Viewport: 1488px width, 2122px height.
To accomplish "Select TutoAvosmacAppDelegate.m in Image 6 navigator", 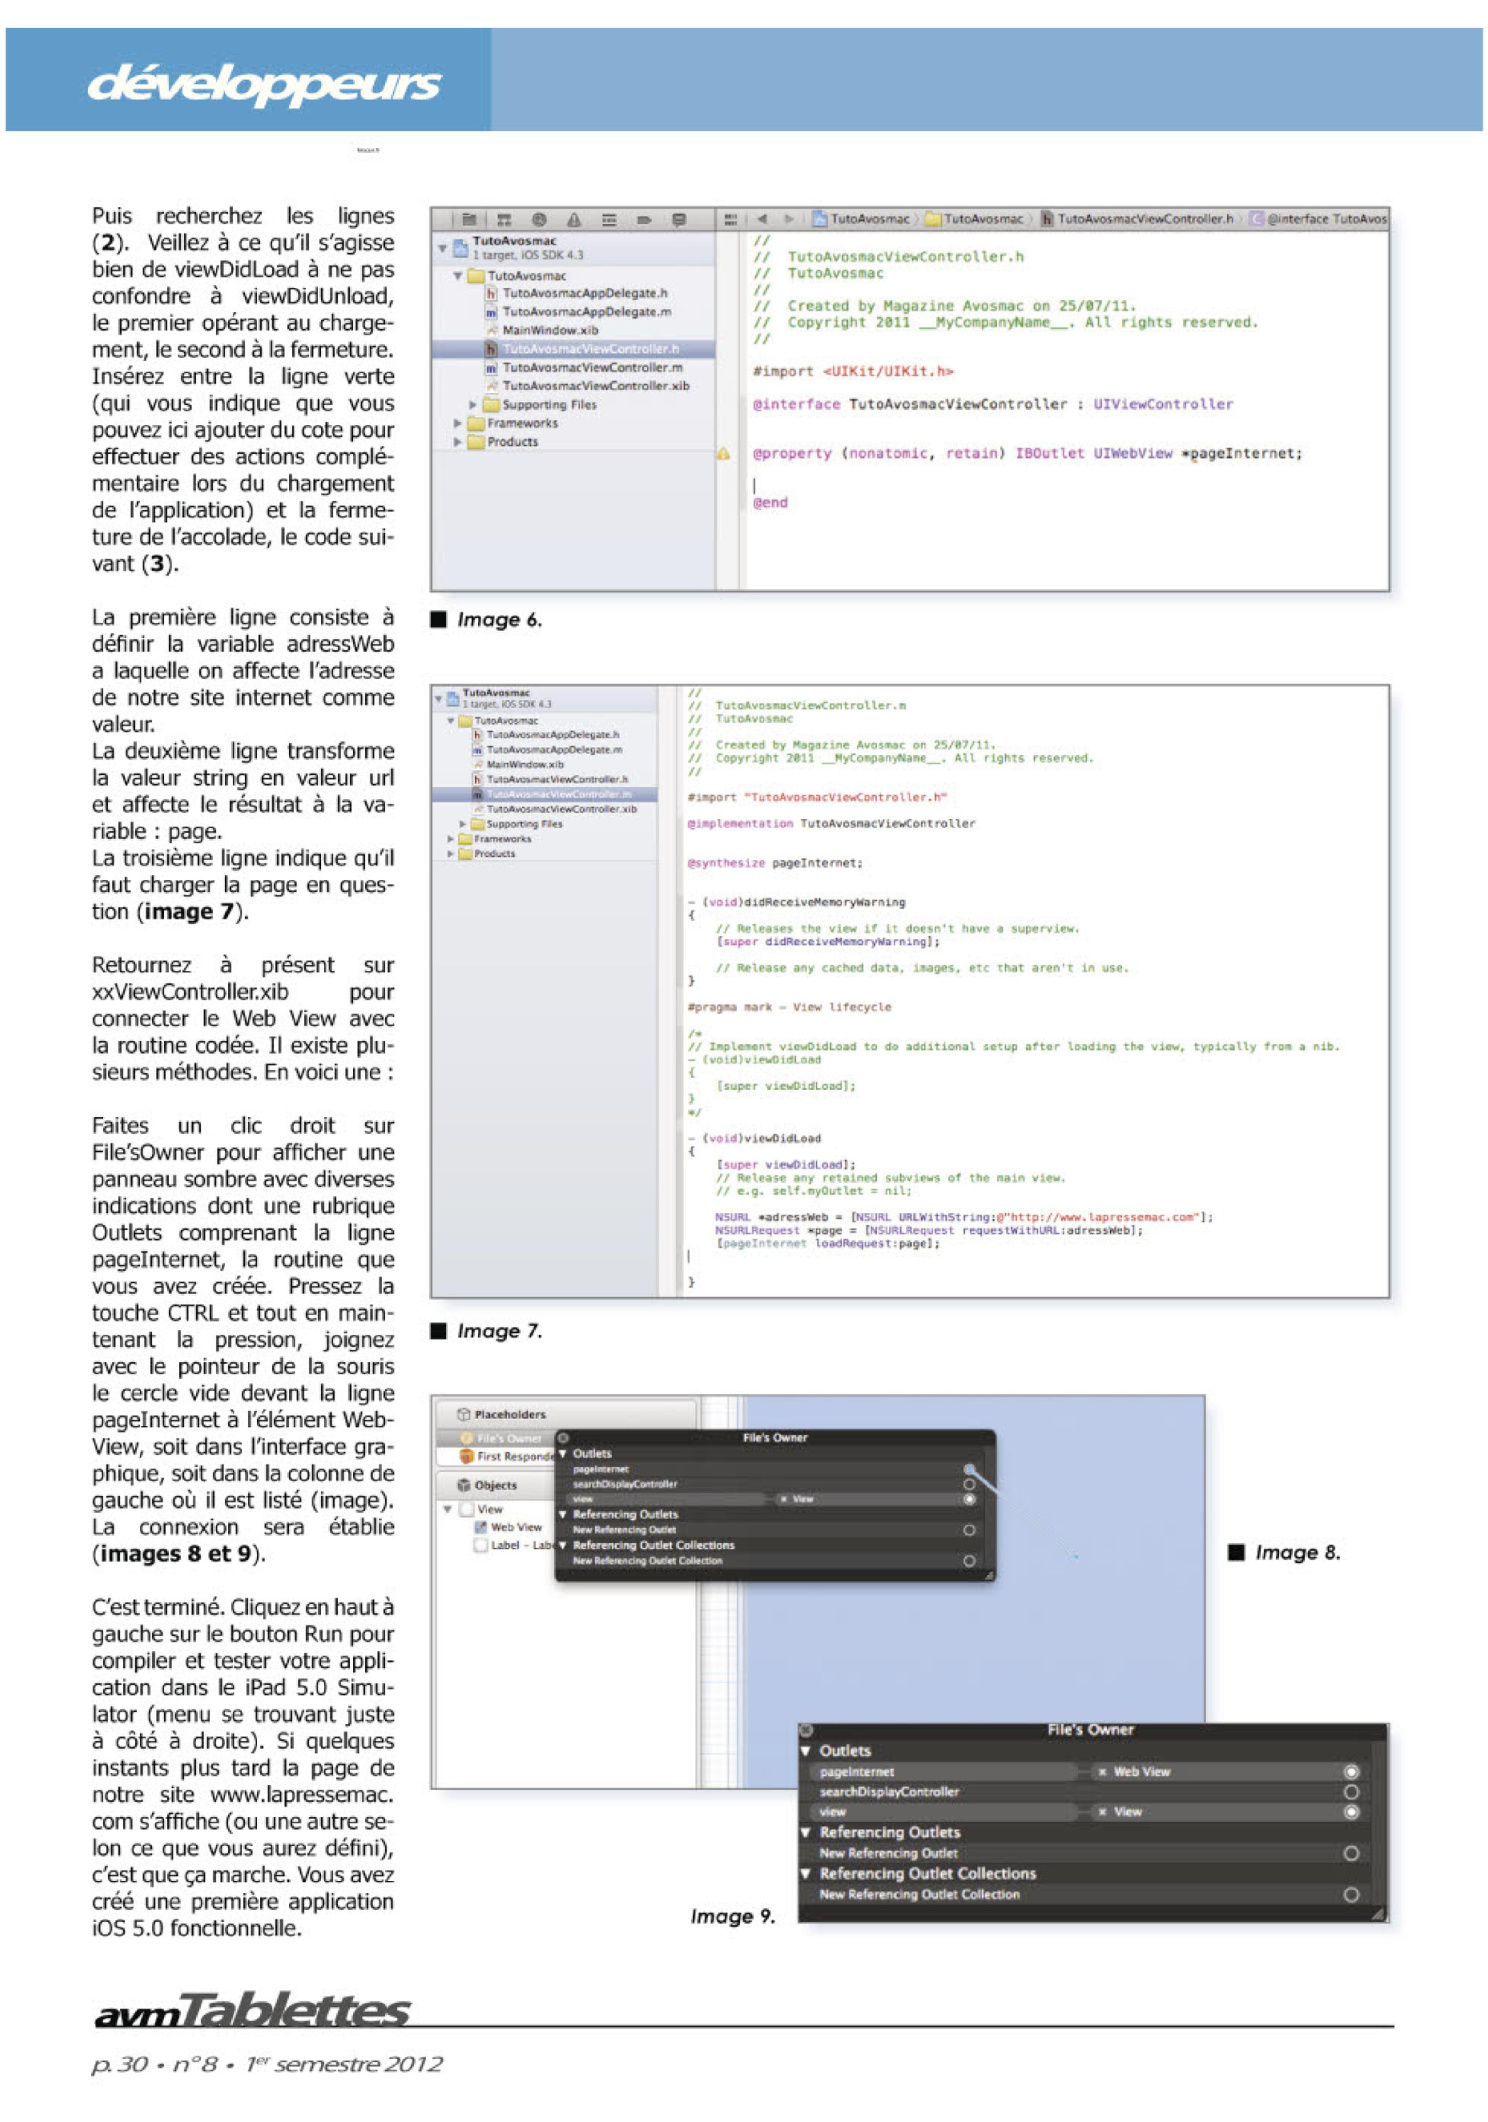I will (x=578, y=312).
